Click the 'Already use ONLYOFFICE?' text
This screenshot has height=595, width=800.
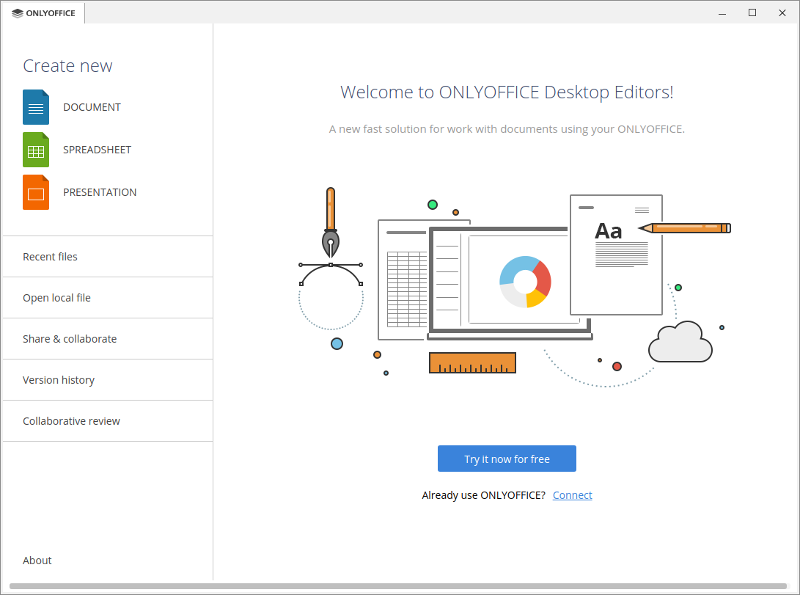[483, 495]
